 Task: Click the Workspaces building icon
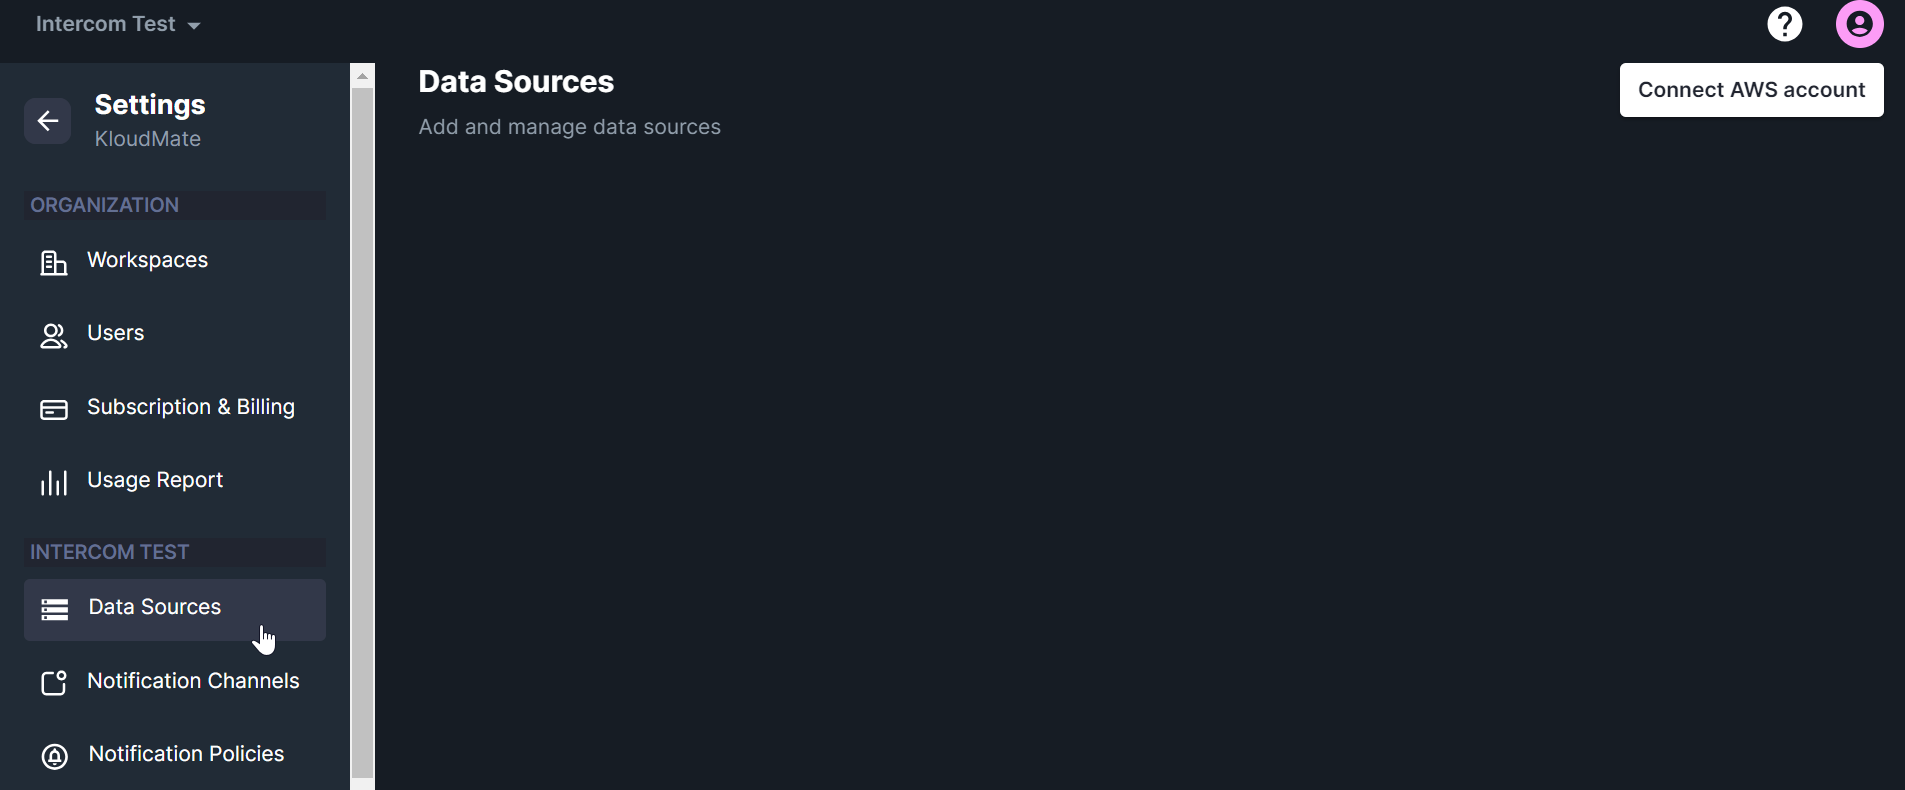coord(54,262)
